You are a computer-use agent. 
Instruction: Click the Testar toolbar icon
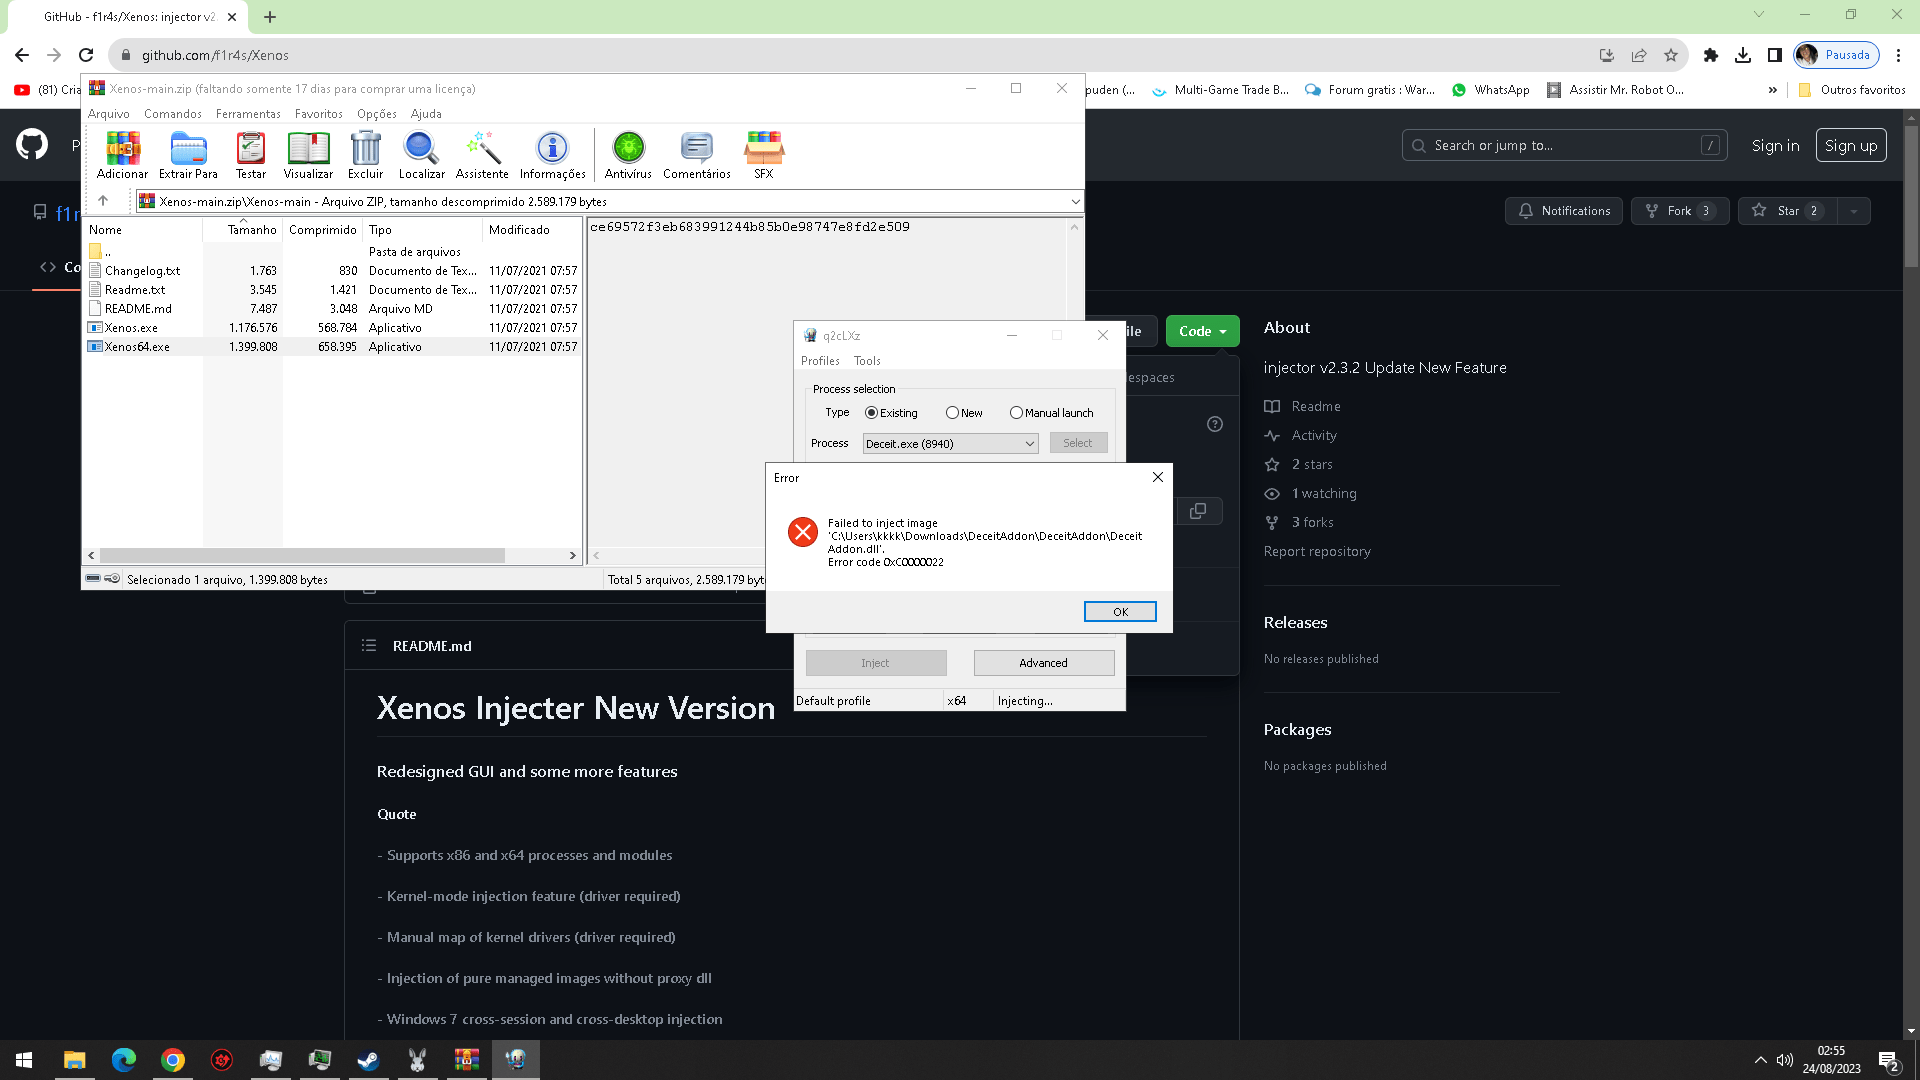pos(251,155)
